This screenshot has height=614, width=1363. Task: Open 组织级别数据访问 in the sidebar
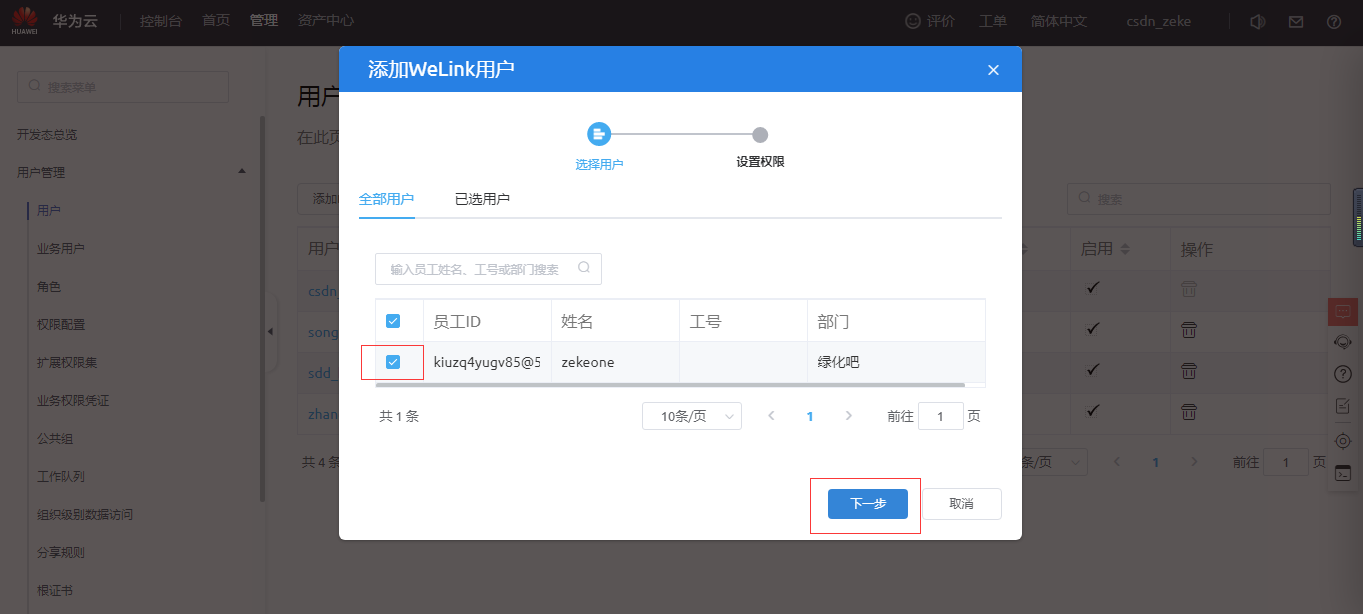85,514
